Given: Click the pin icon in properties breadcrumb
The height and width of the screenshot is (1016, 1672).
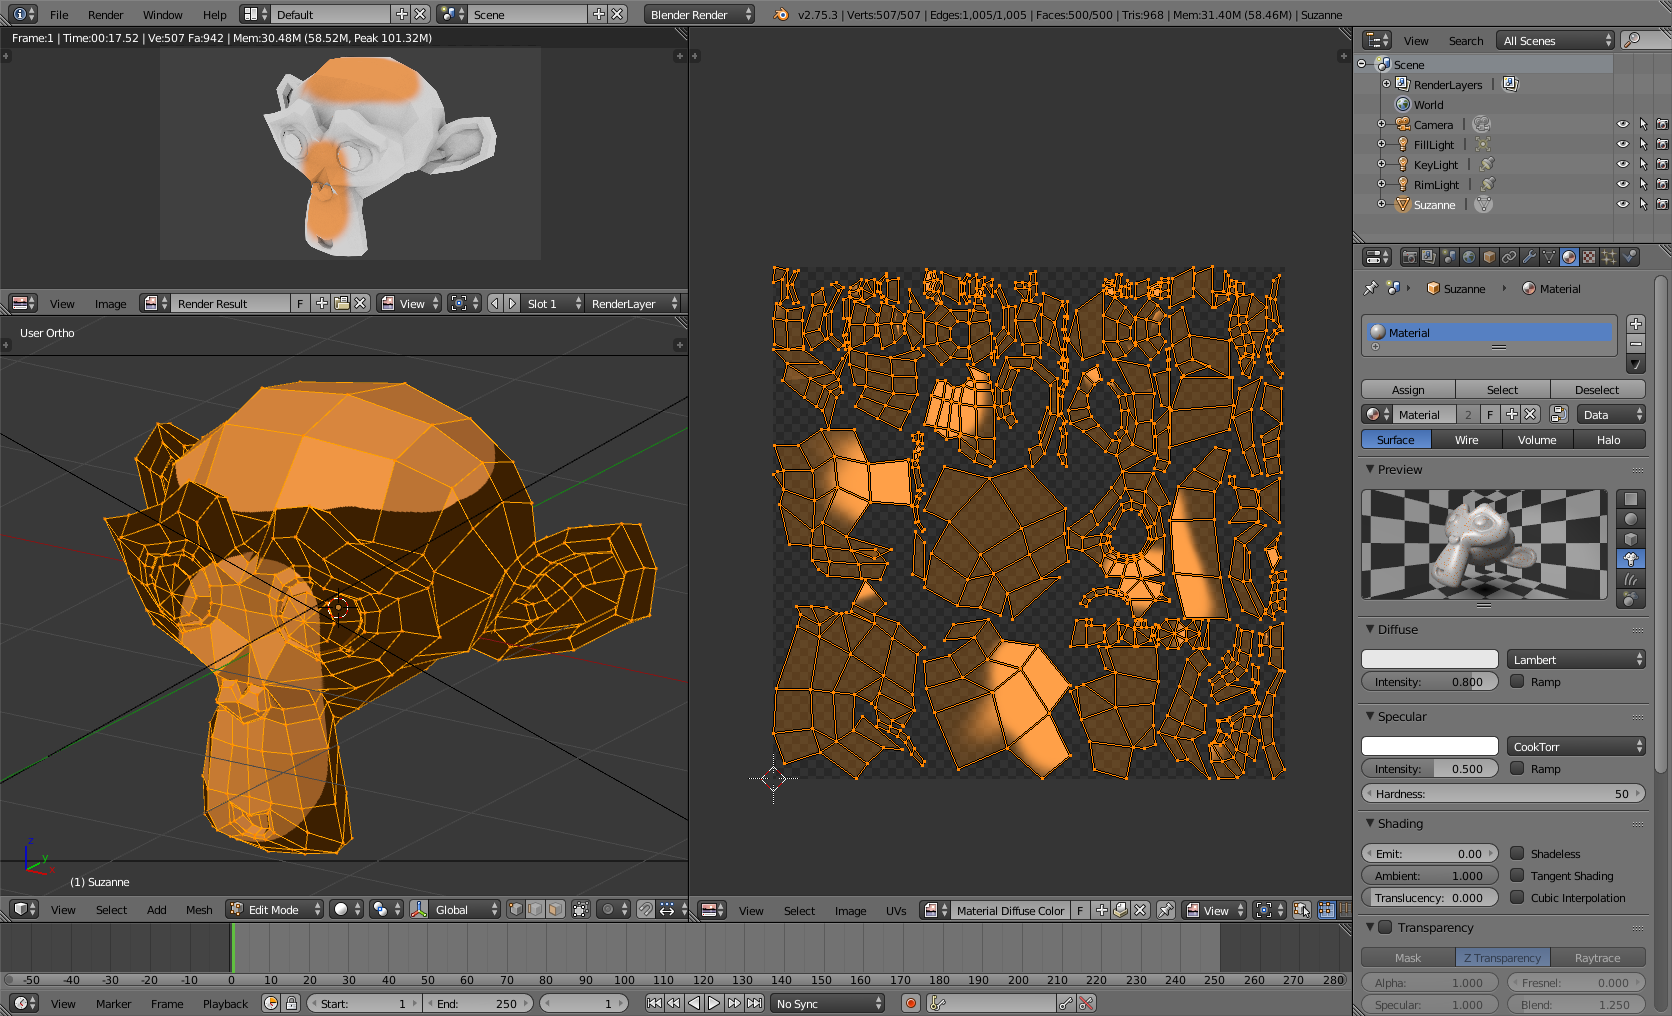Looking at the screenshot, I should coord(1370,288).
